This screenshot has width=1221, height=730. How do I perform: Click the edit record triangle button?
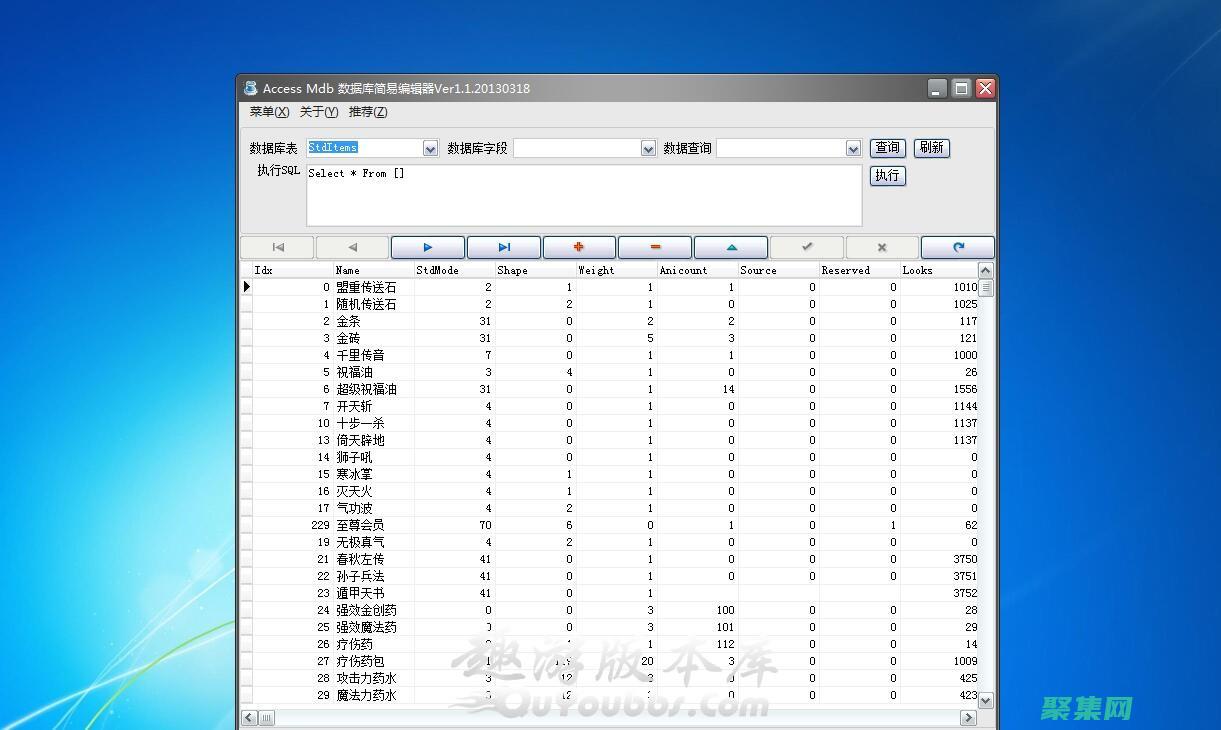731,247
